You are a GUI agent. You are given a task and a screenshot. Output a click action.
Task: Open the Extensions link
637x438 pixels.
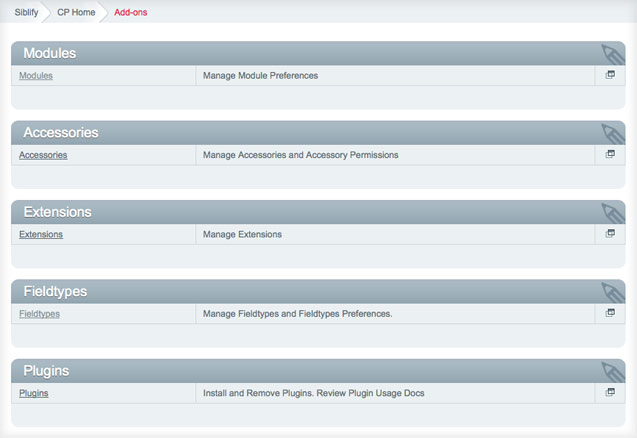[x=41, y=234]
